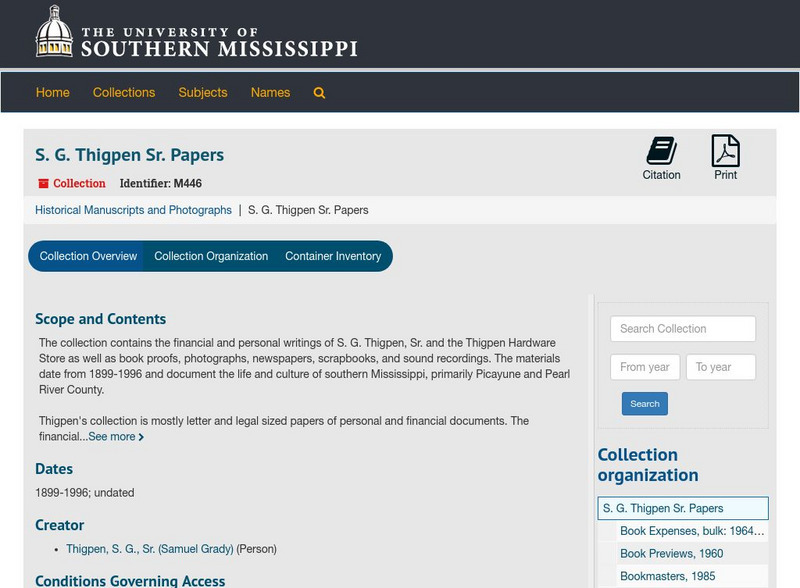Click the red Collection archive box icon
This screenshot has height=588, width=800.
[43, 183]
